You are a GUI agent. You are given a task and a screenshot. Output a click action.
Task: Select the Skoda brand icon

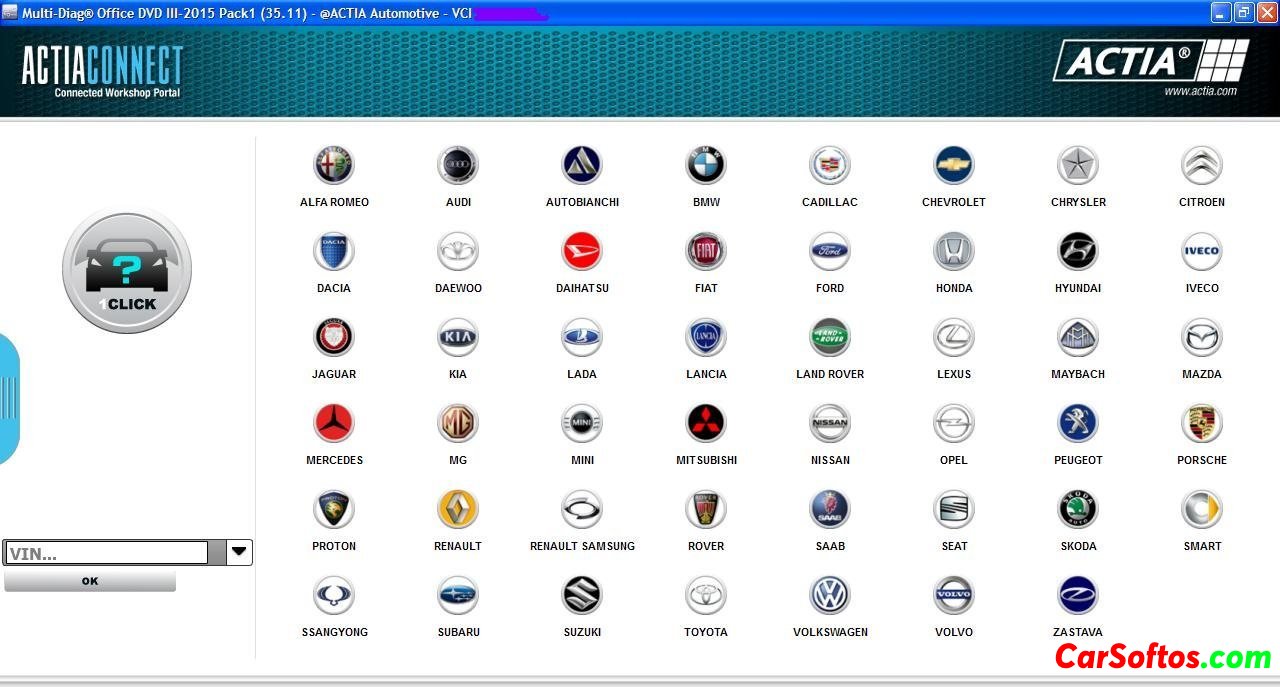point(1077,510)
